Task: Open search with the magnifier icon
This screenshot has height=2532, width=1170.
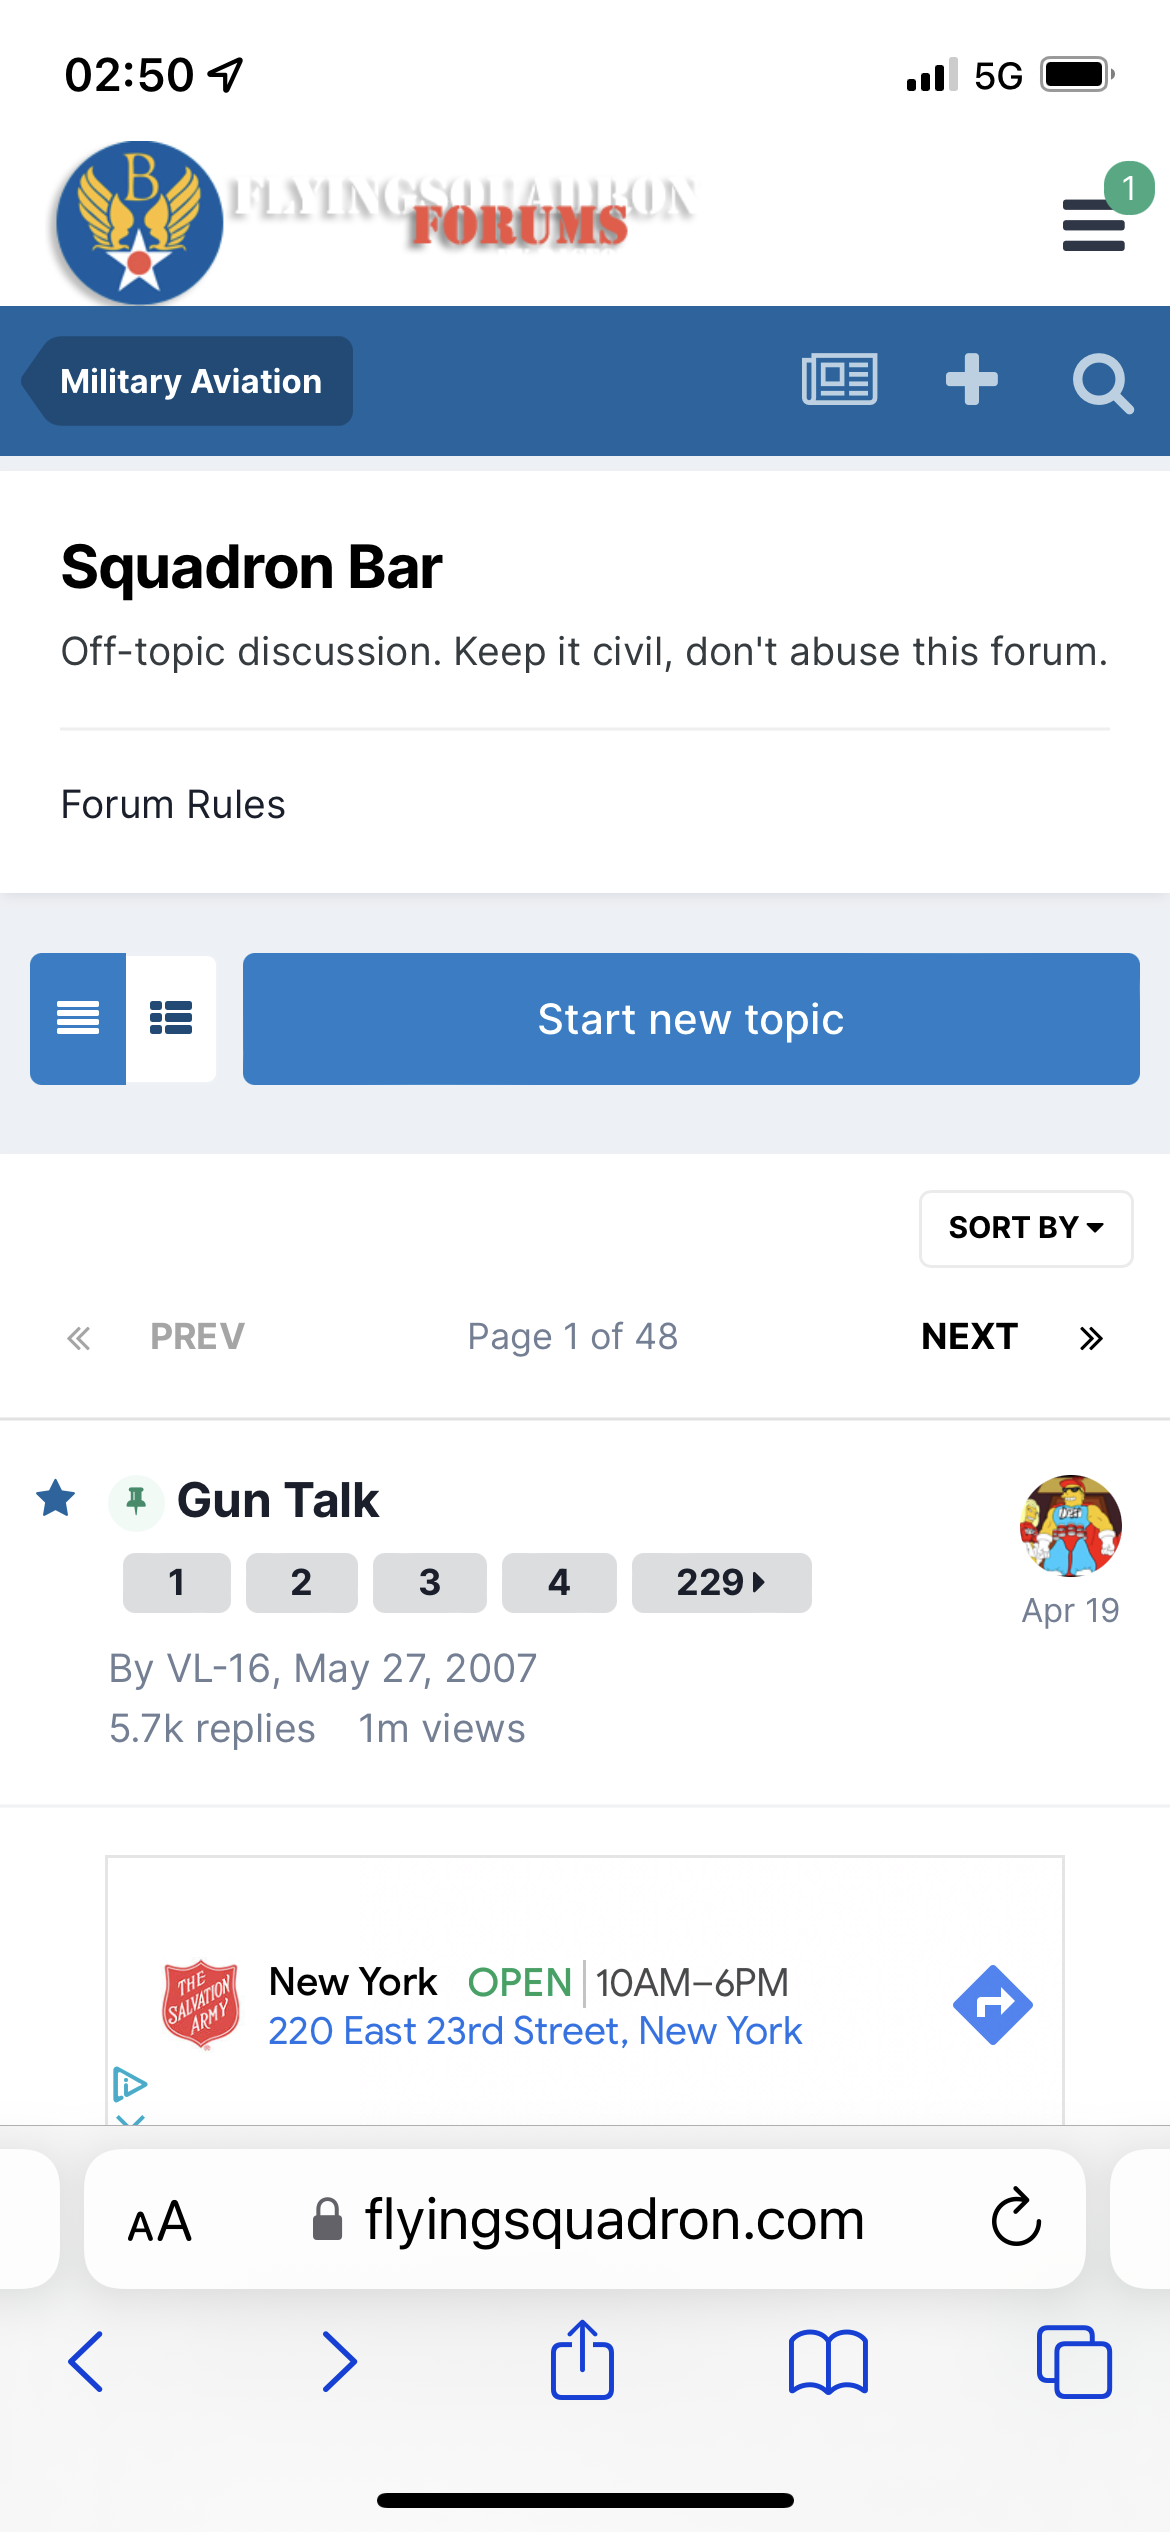Action: click(1103, 383)
